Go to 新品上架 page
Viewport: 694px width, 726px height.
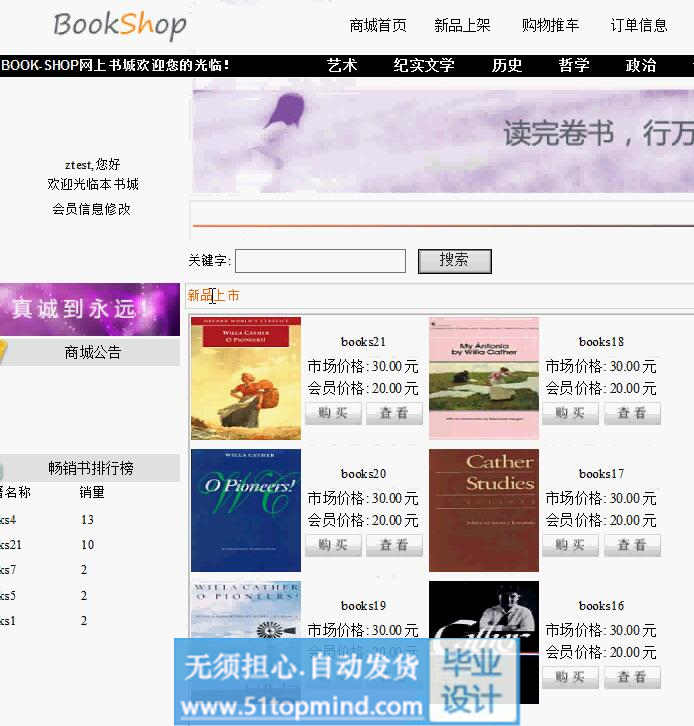(x=462, y=25)
